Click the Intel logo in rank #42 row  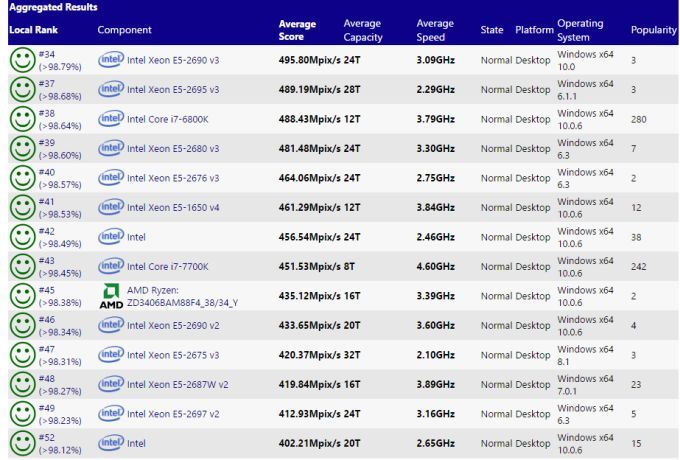[x=111, y=236]
